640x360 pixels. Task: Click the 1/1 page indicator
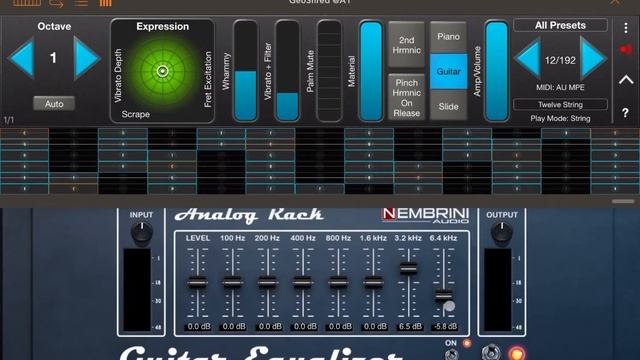click(9, 120)
